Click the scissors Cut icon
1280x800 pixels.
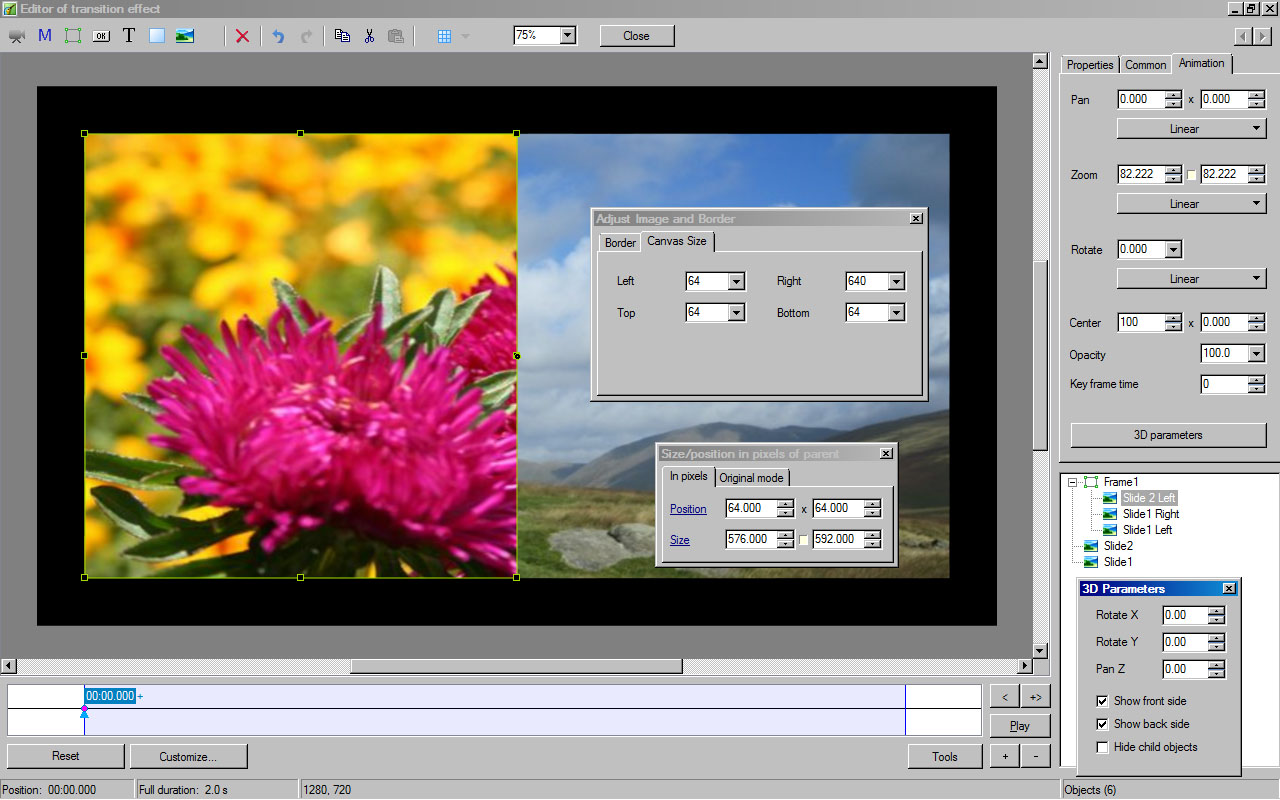pos(369,36)
